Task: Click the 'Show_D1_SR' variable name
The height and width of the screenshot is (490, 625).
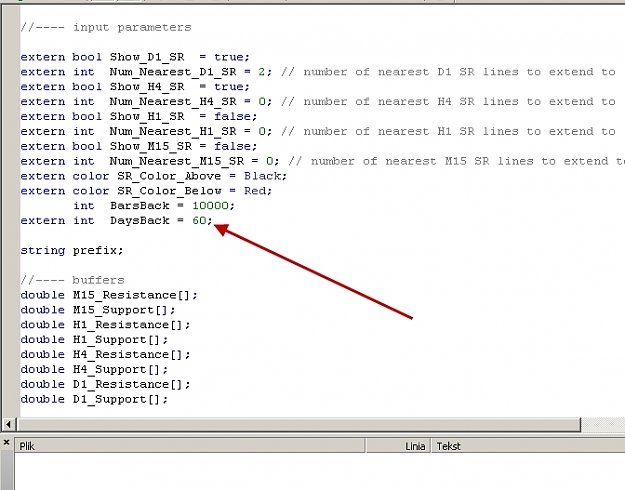Action: 147,57
